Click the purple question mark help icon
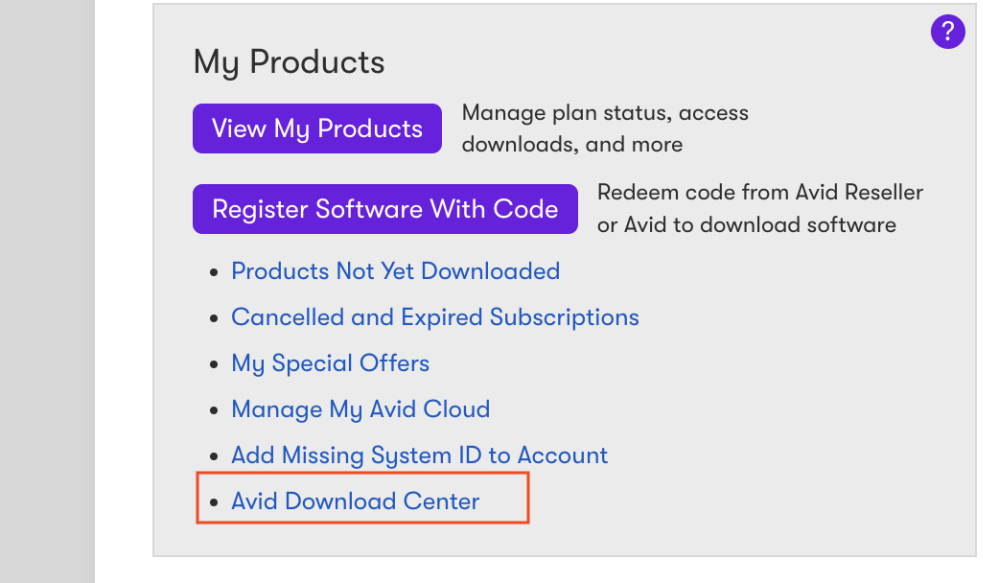999x583 pixels. coord(947,31)
